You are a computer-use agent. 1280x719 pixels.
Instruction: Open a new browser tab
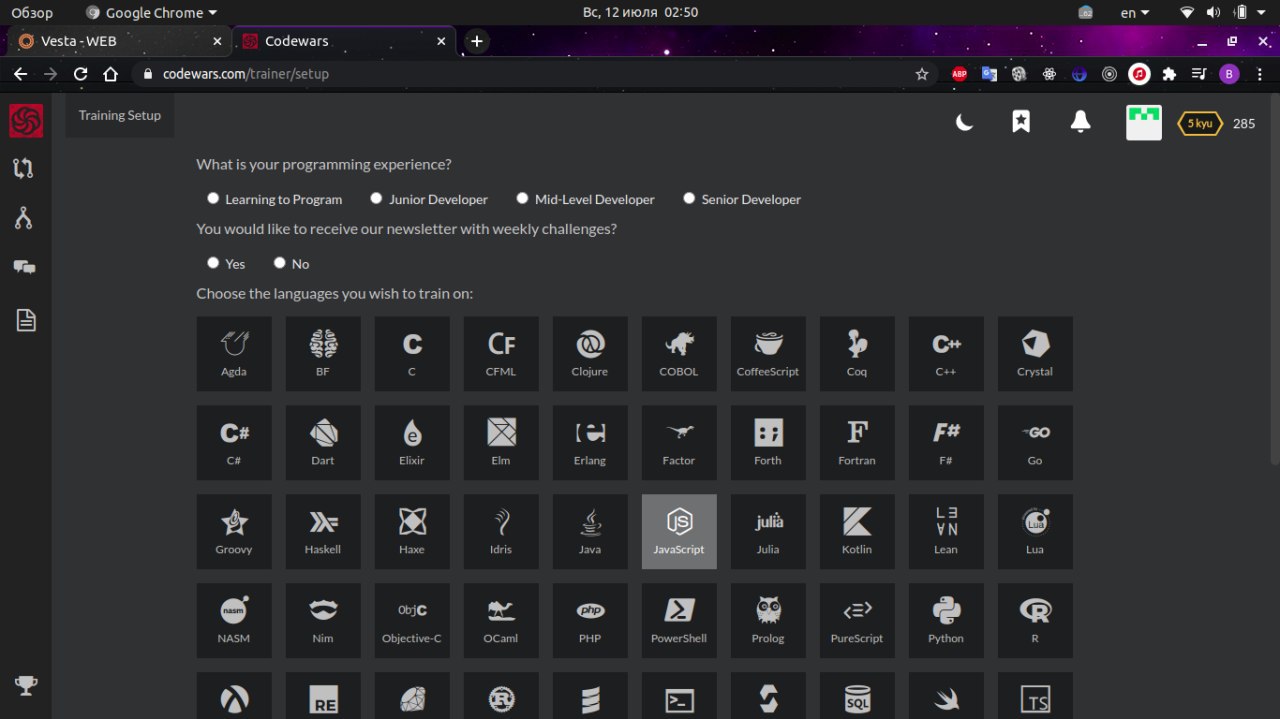pyautogui.click(x=477, y=41)
